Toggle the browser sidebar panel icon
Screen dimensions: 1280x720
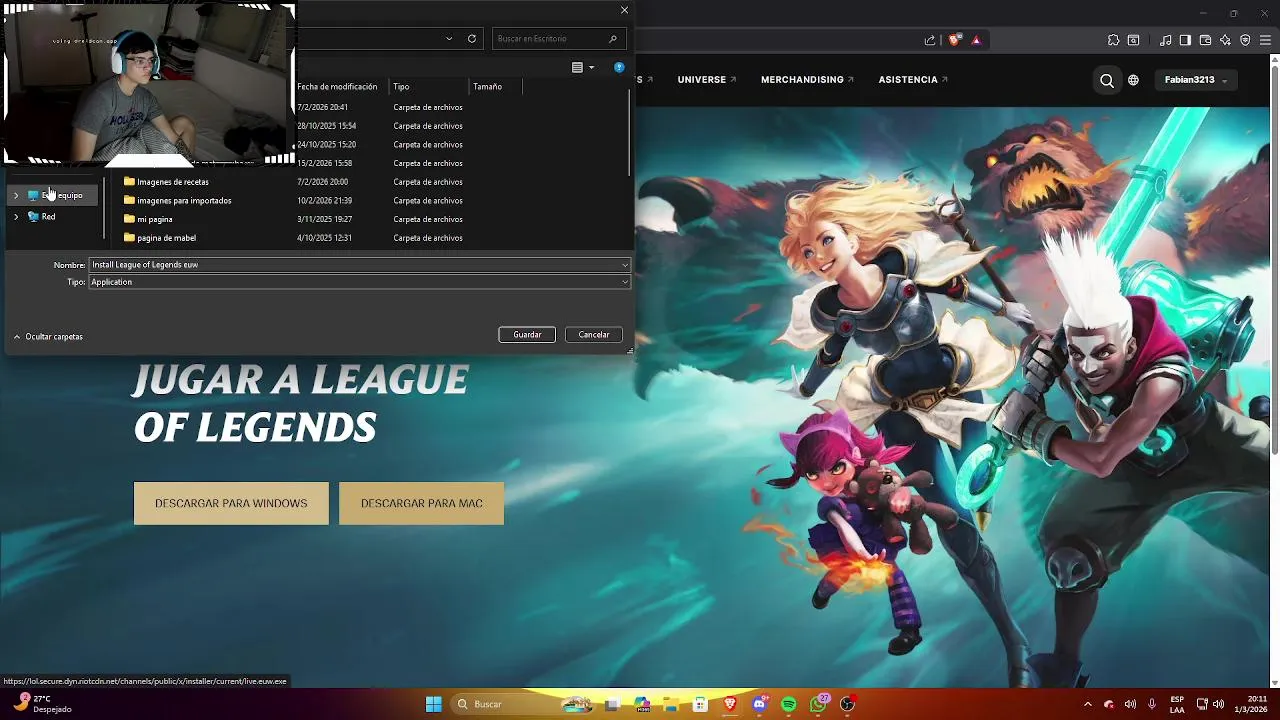(1185, 40)
